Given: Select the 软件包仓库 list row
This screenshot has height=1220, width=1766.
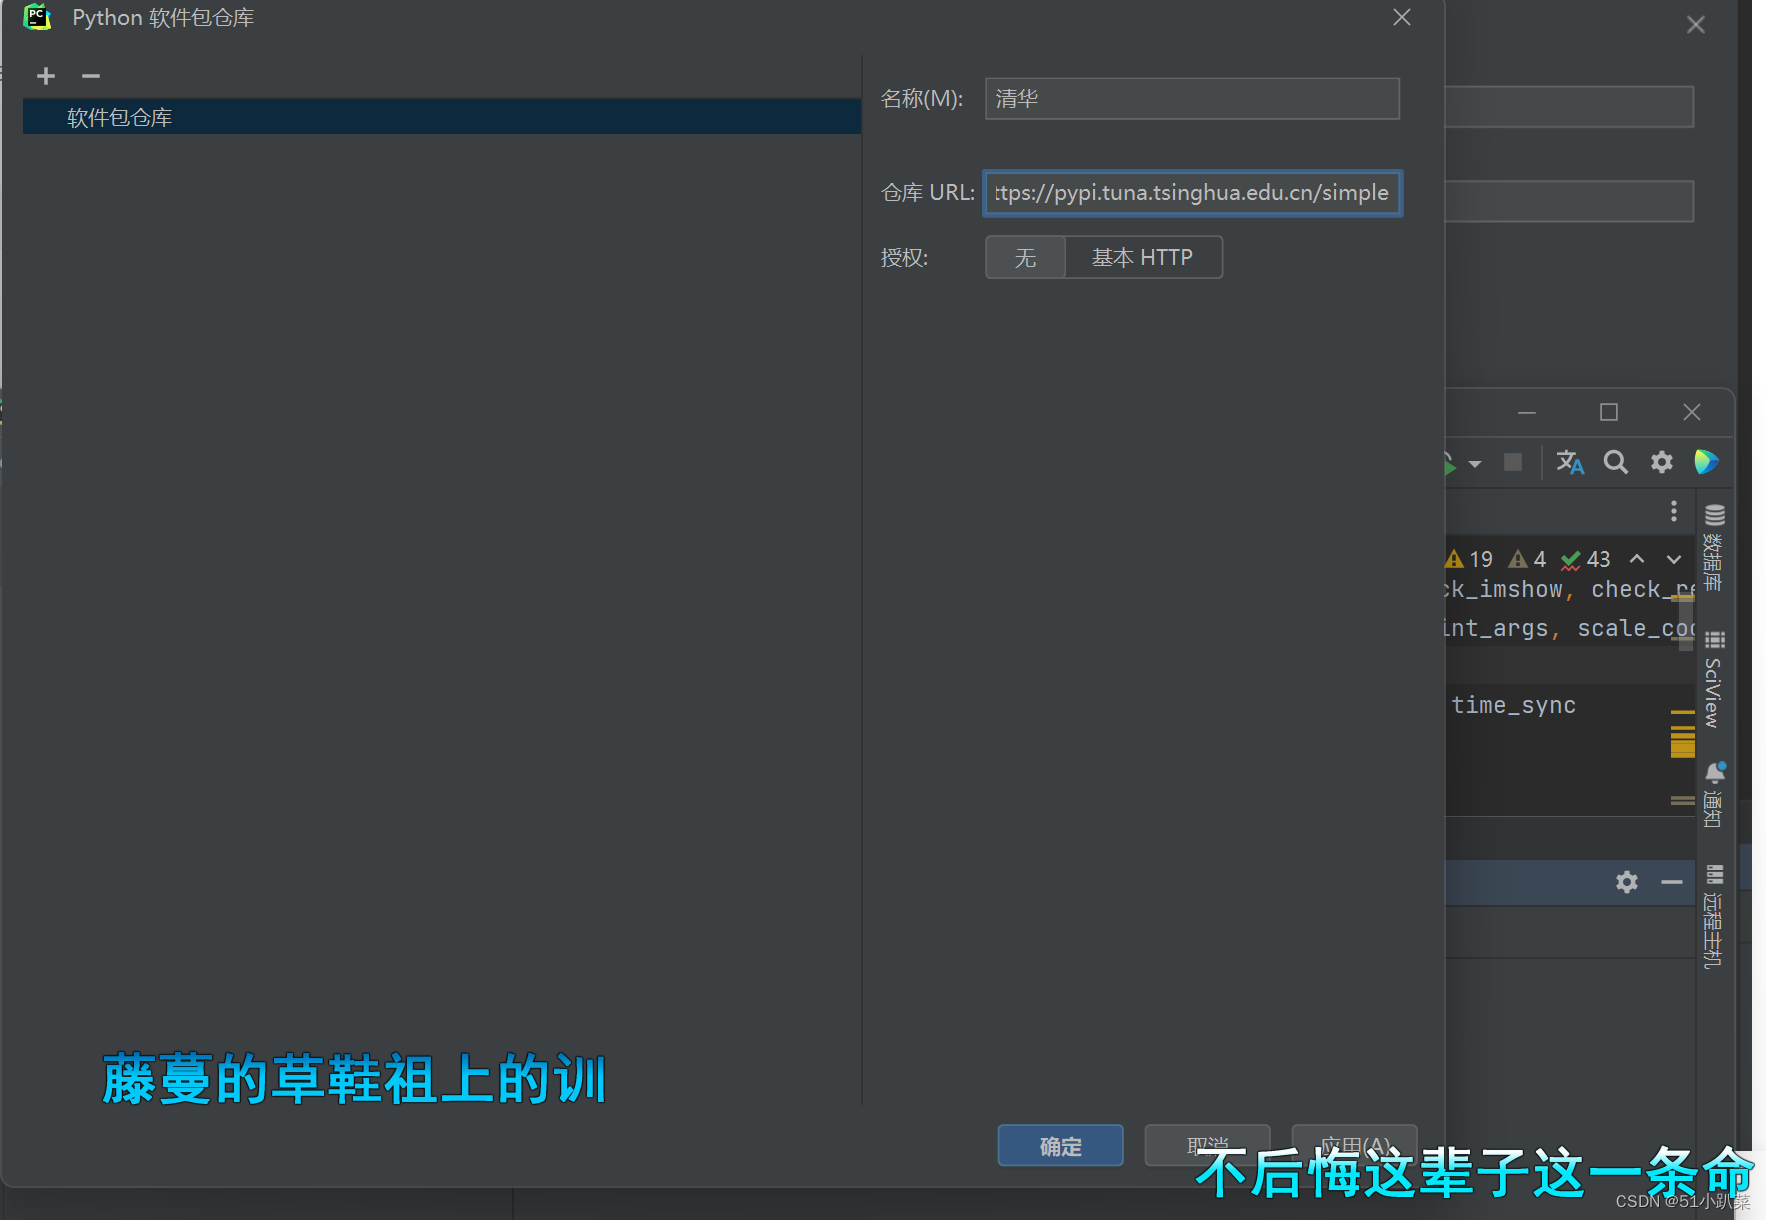Looking at the screenshot, I should [442, 117].
